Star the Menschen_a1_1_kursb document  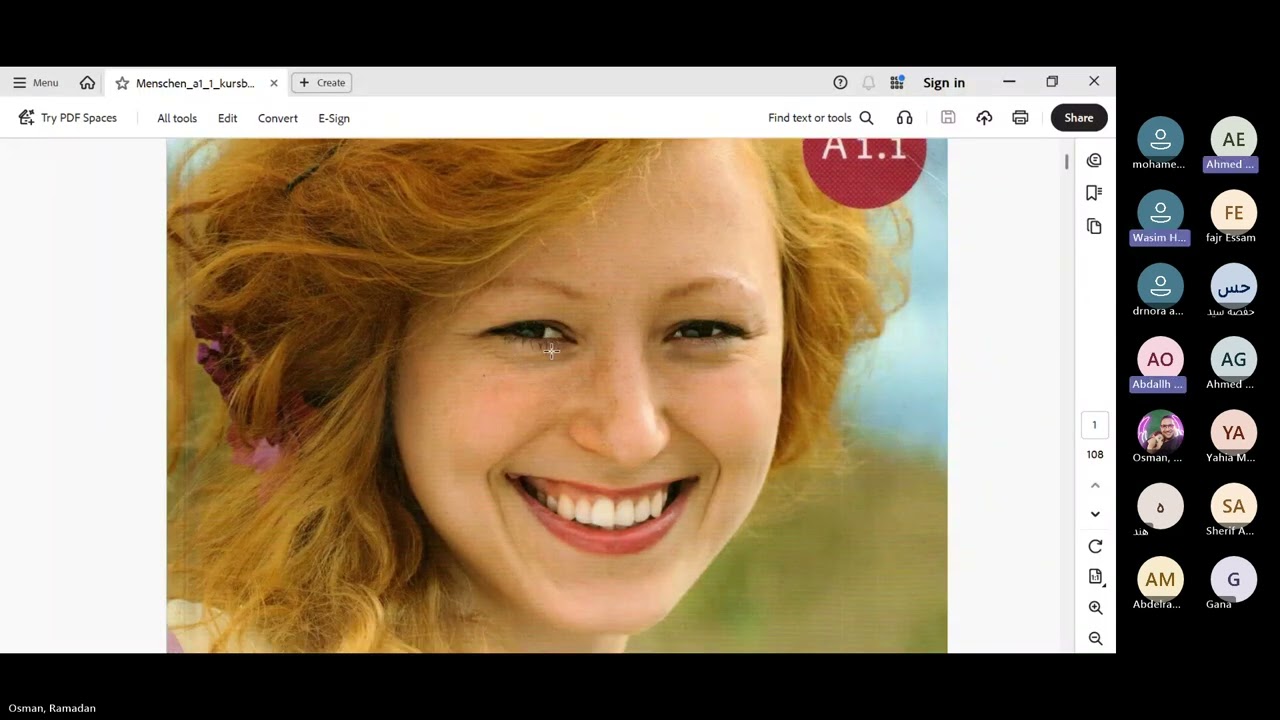pos(122,83)
